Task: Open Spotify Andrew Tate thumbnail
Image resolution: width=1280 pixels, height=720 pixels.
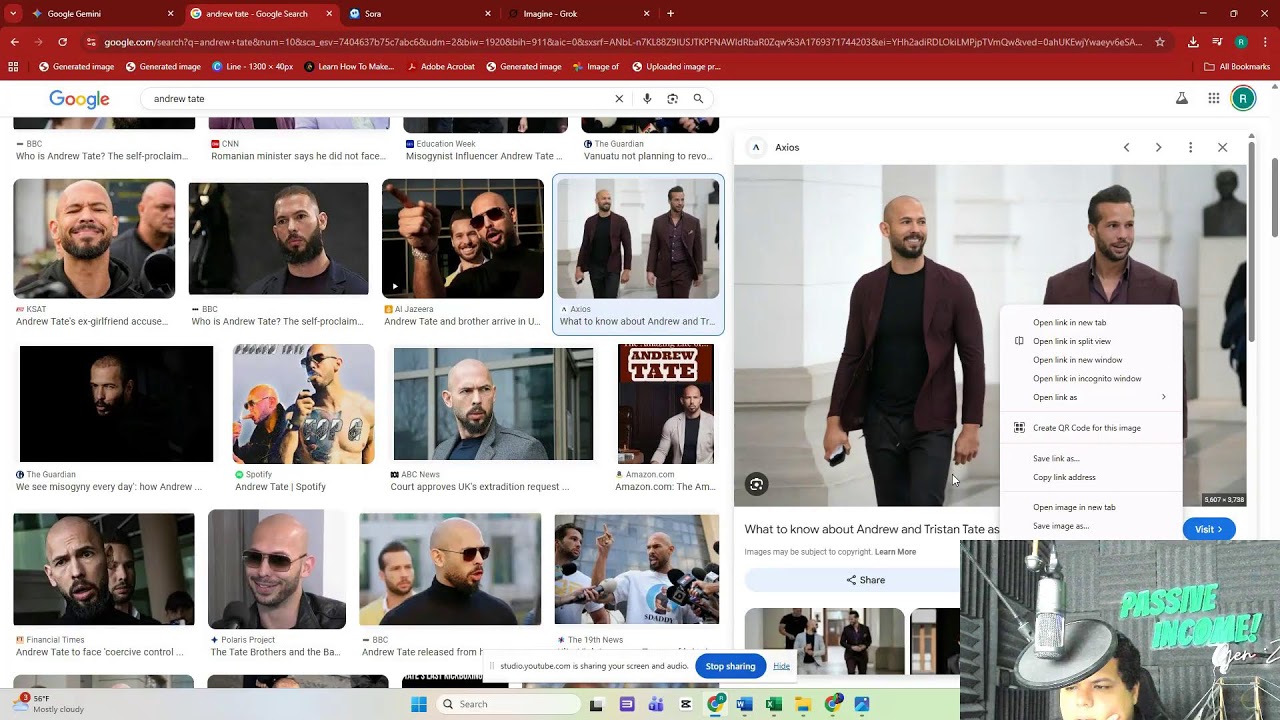Action: tap(303, 404)
